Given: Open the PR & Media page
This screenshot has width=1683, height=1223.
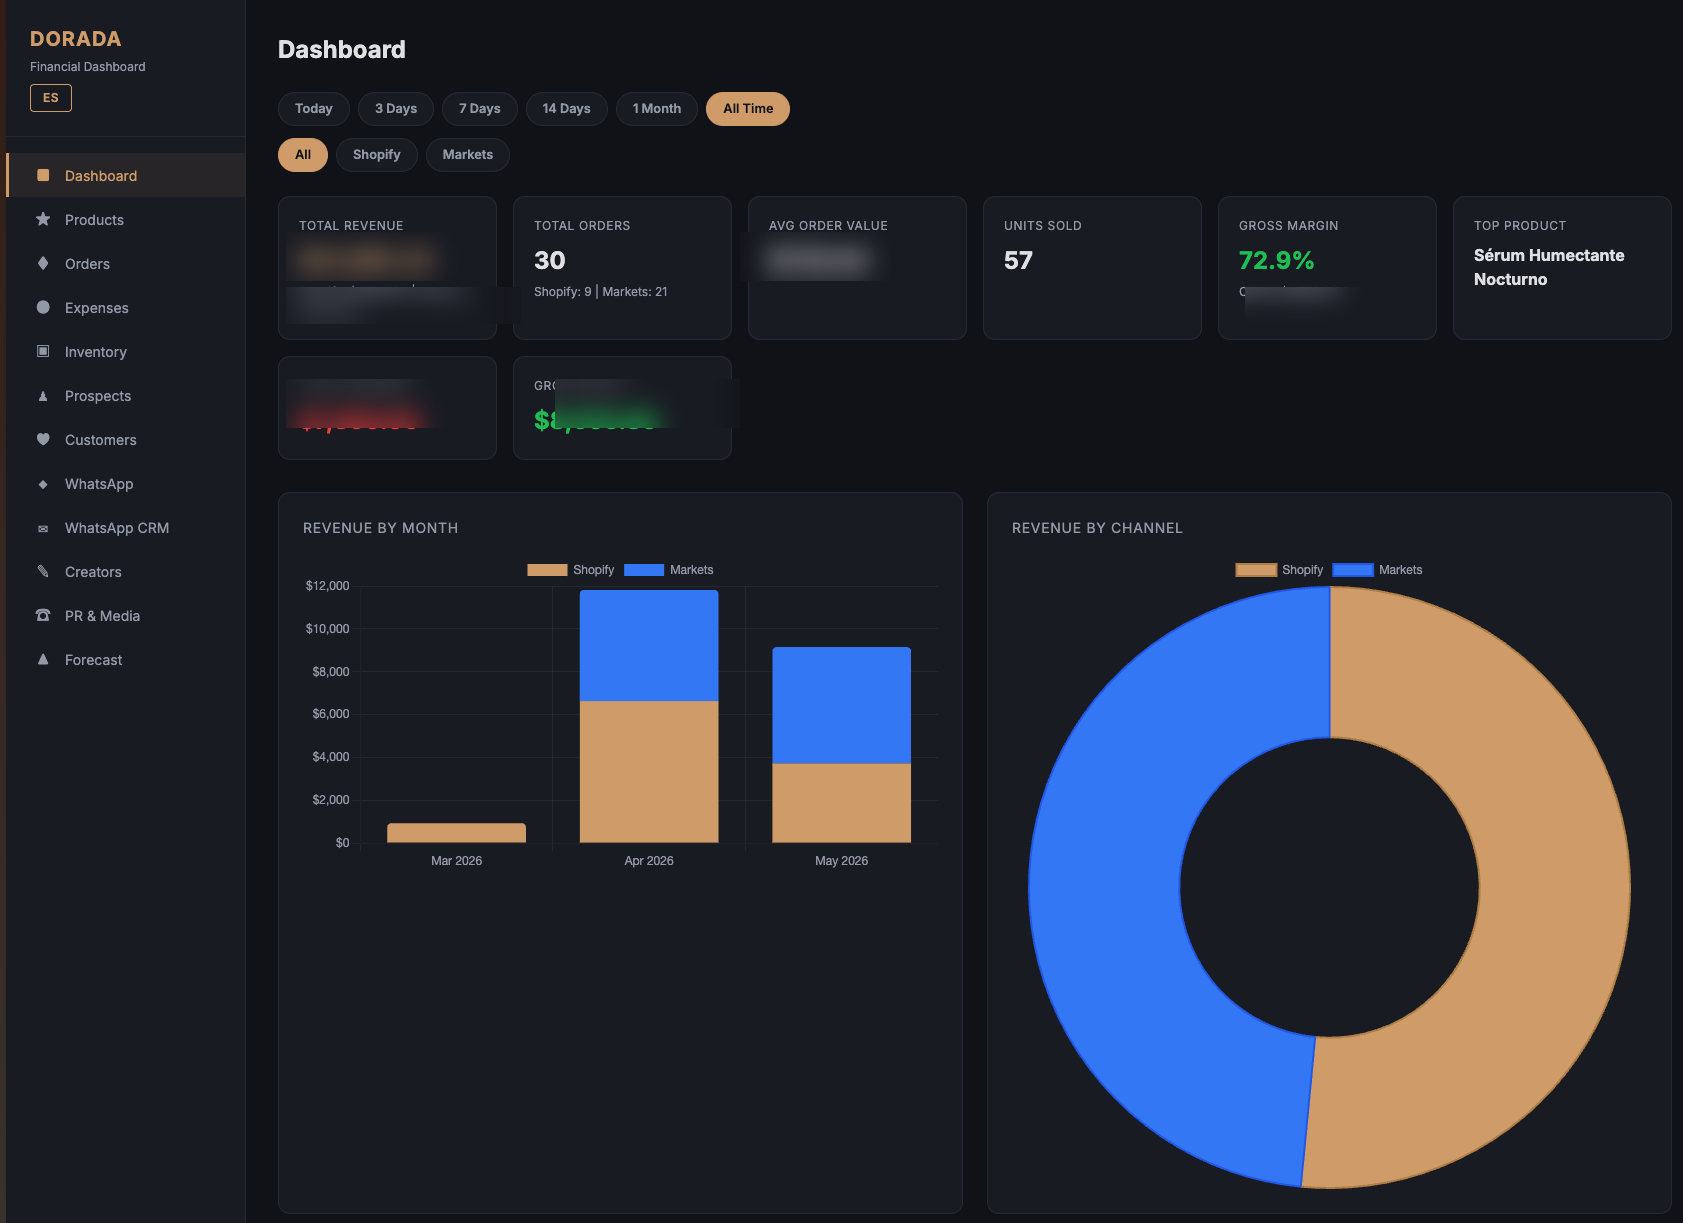Looking at the screenshot, I should click(x=126, y=616).
